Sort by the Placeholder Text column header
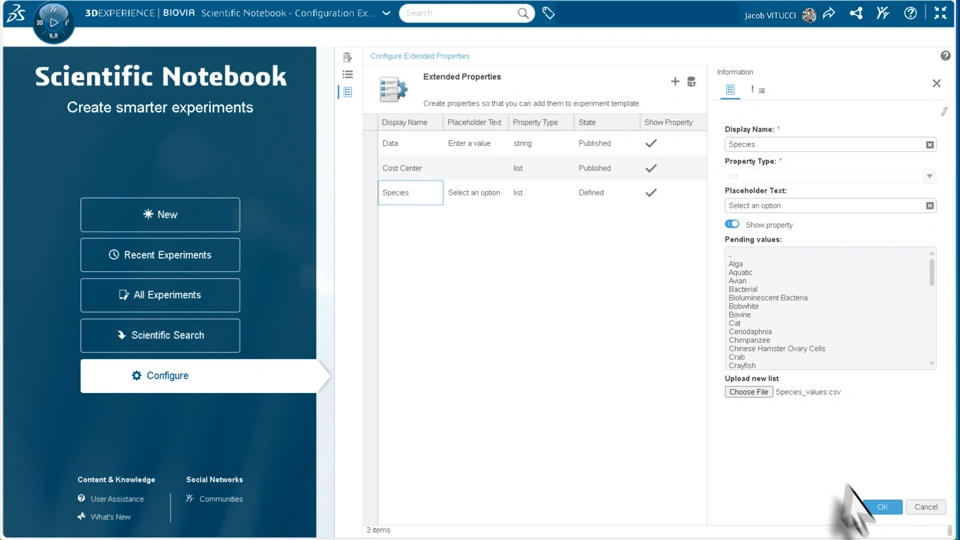The height and width of the screenshot is (540, 960). [474, 122]
